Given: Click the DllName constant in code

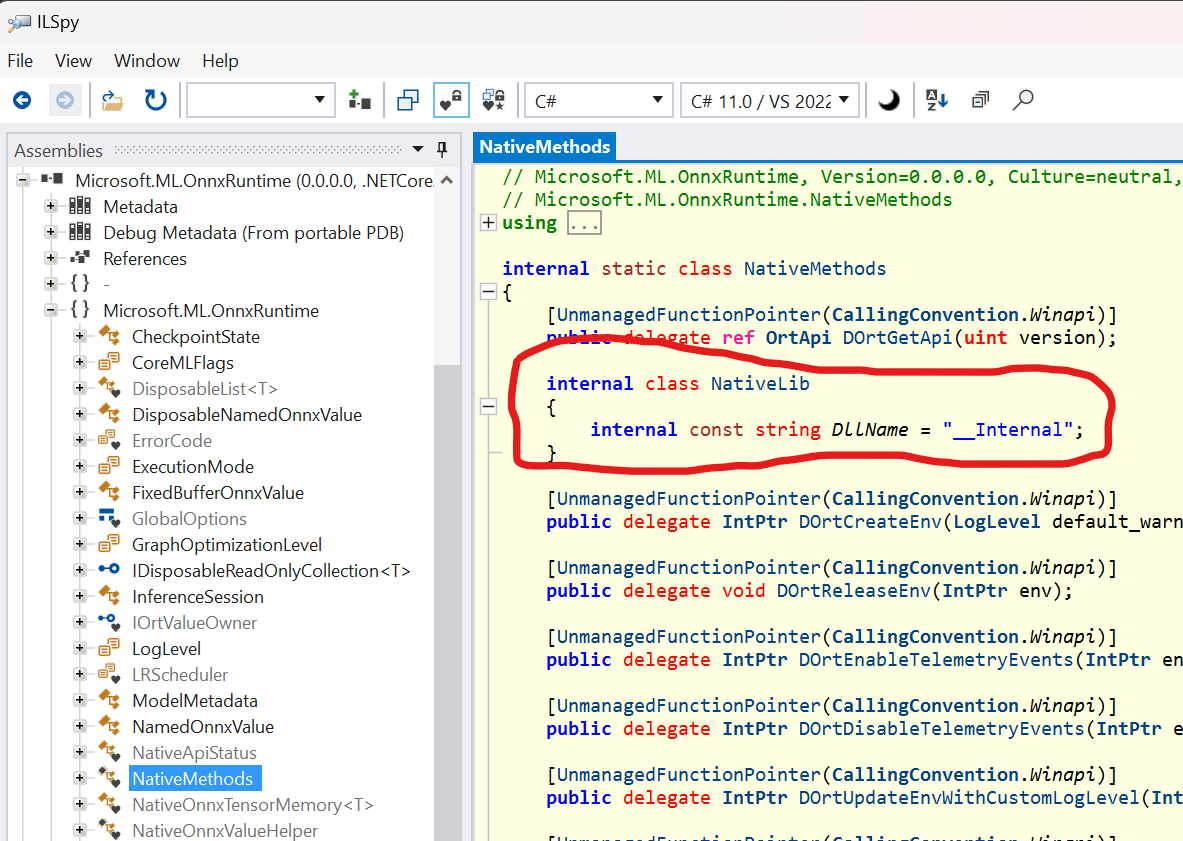Looking at the screenshot, I should click(x=869, y=429).
